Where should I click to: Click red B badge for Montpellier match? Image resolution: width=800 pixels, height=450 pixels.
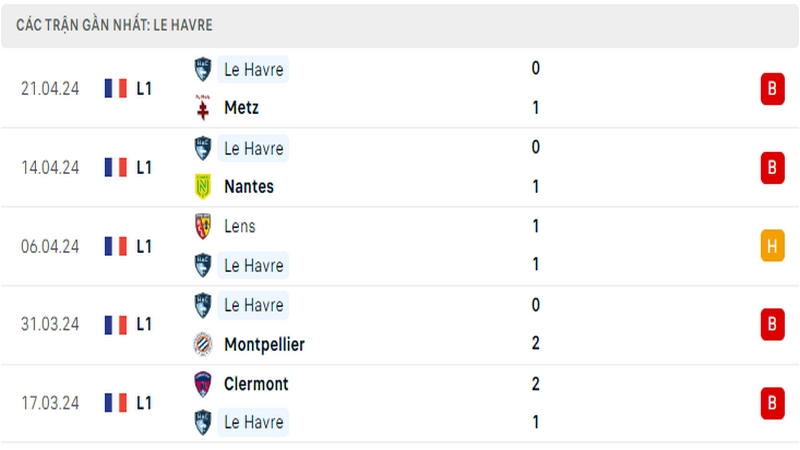click(772, 324)
